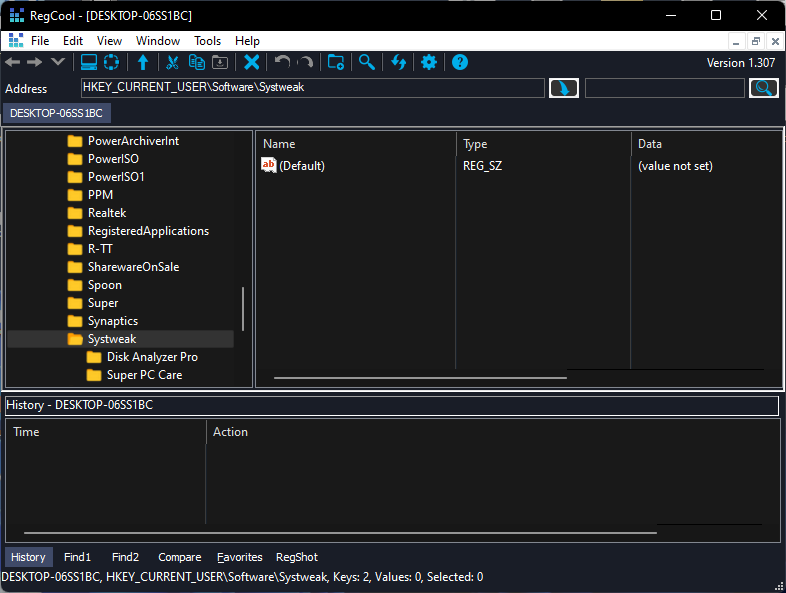
Task: Select the PowerArchiverInt key
Action: 133,141
